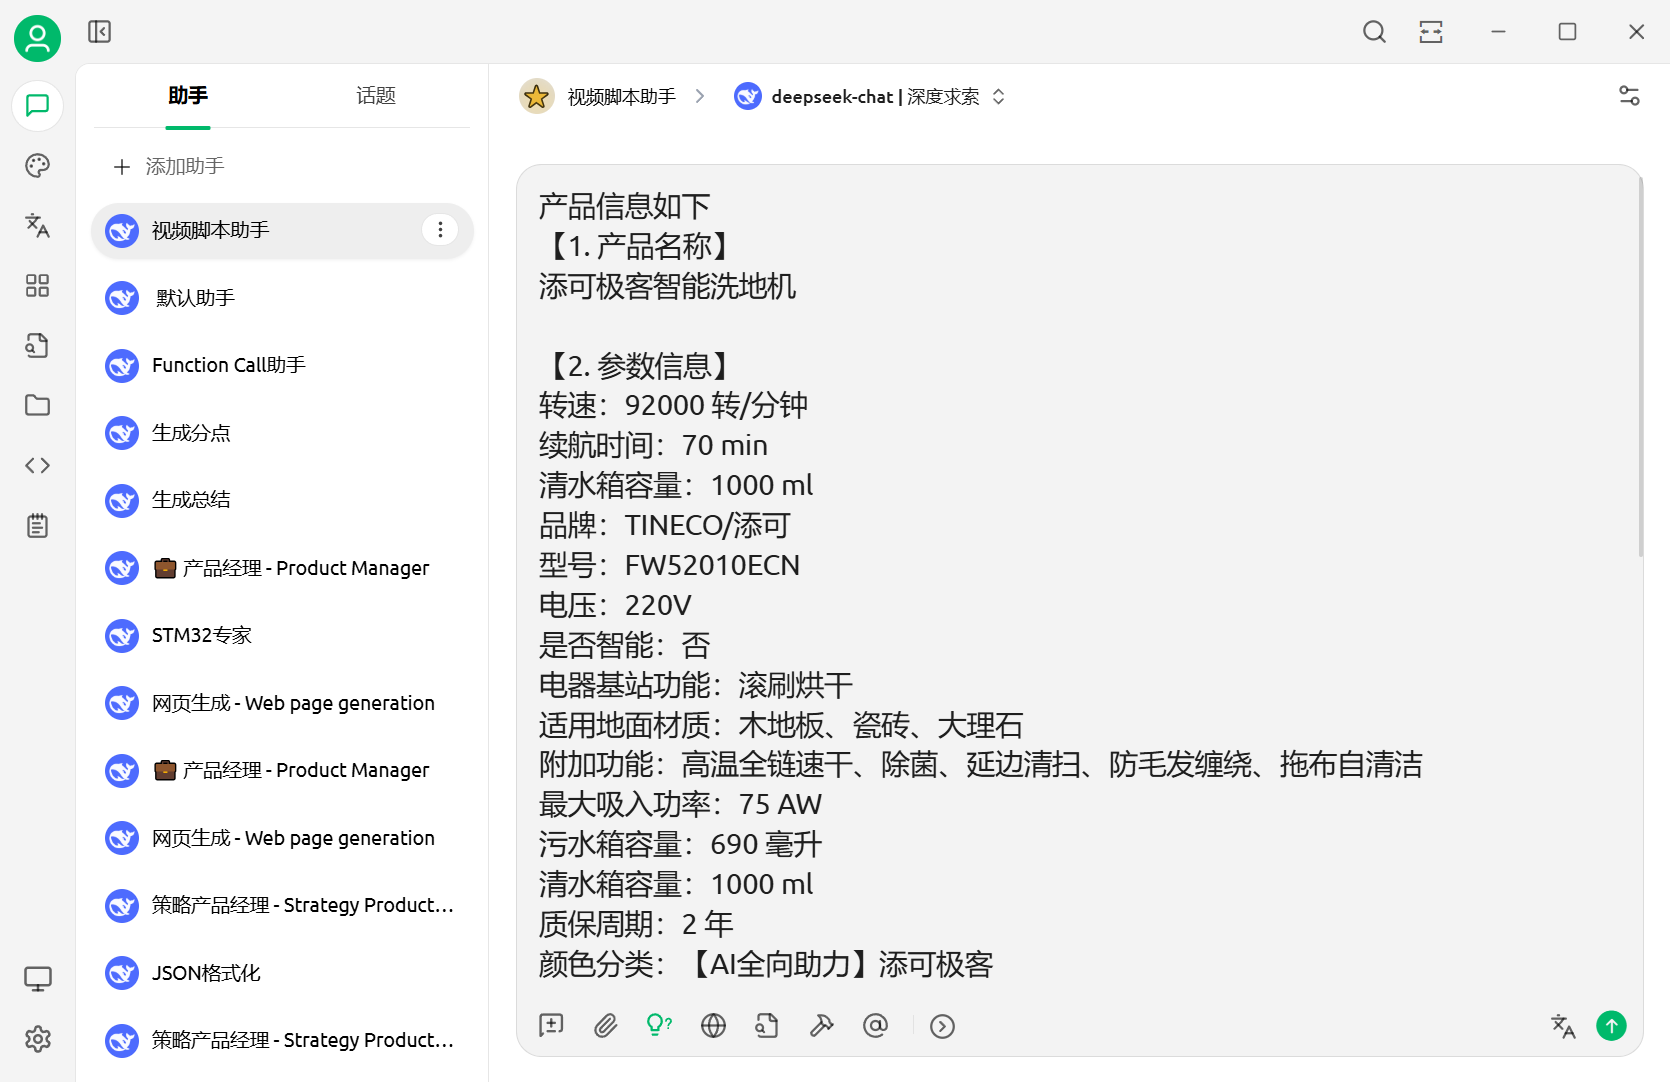Click the display monitor icon in sidebar
Screen dimensions: 1670x1082
pos(37,979)
